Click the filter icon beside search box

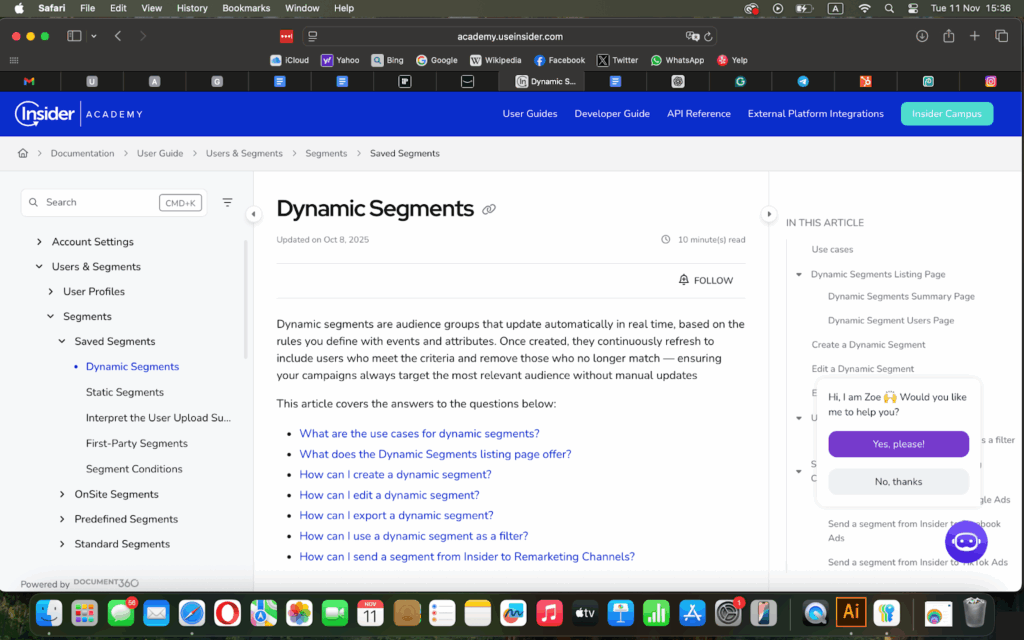227,202
